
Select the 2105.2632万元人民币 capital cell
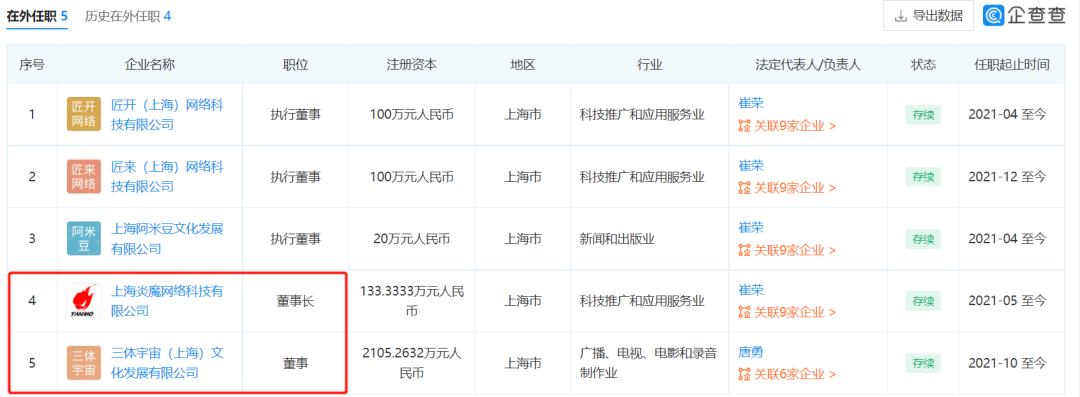412,363
